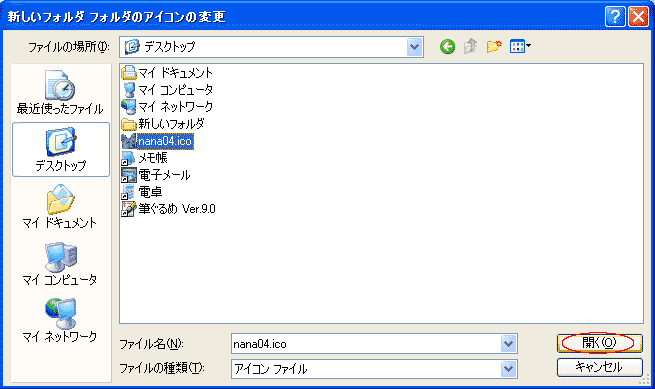
Task: Select マイ コンピュータ icon in file list
Action: click(x=129, y=90)
